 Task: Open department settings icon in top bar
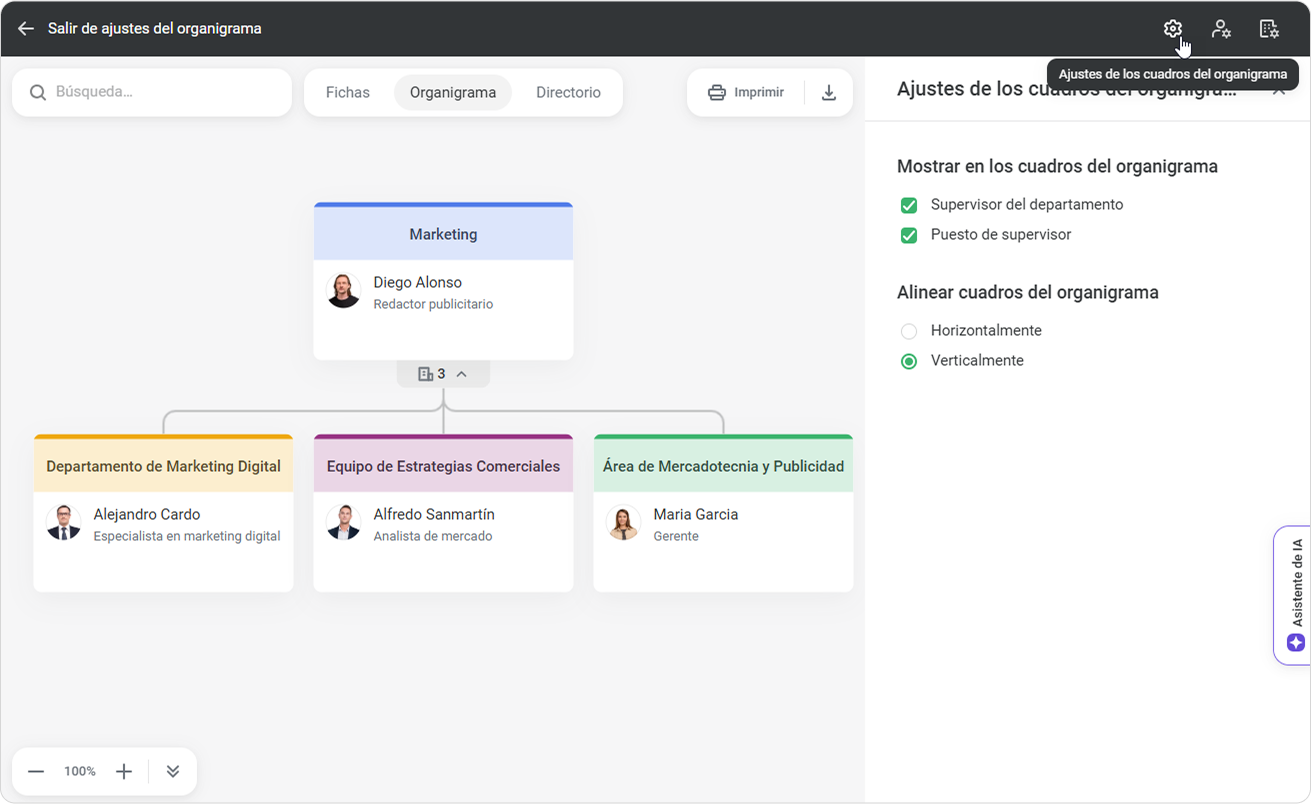click(1269, 29)
